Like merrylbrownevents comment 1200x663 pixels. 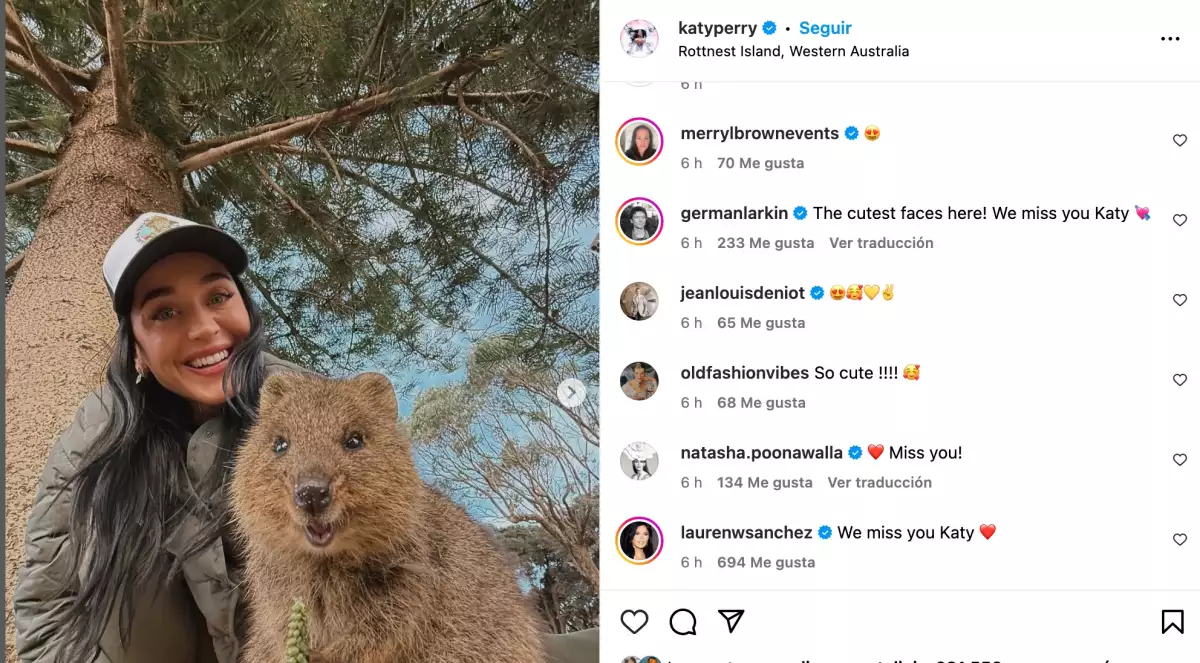tap(1179, 141)
